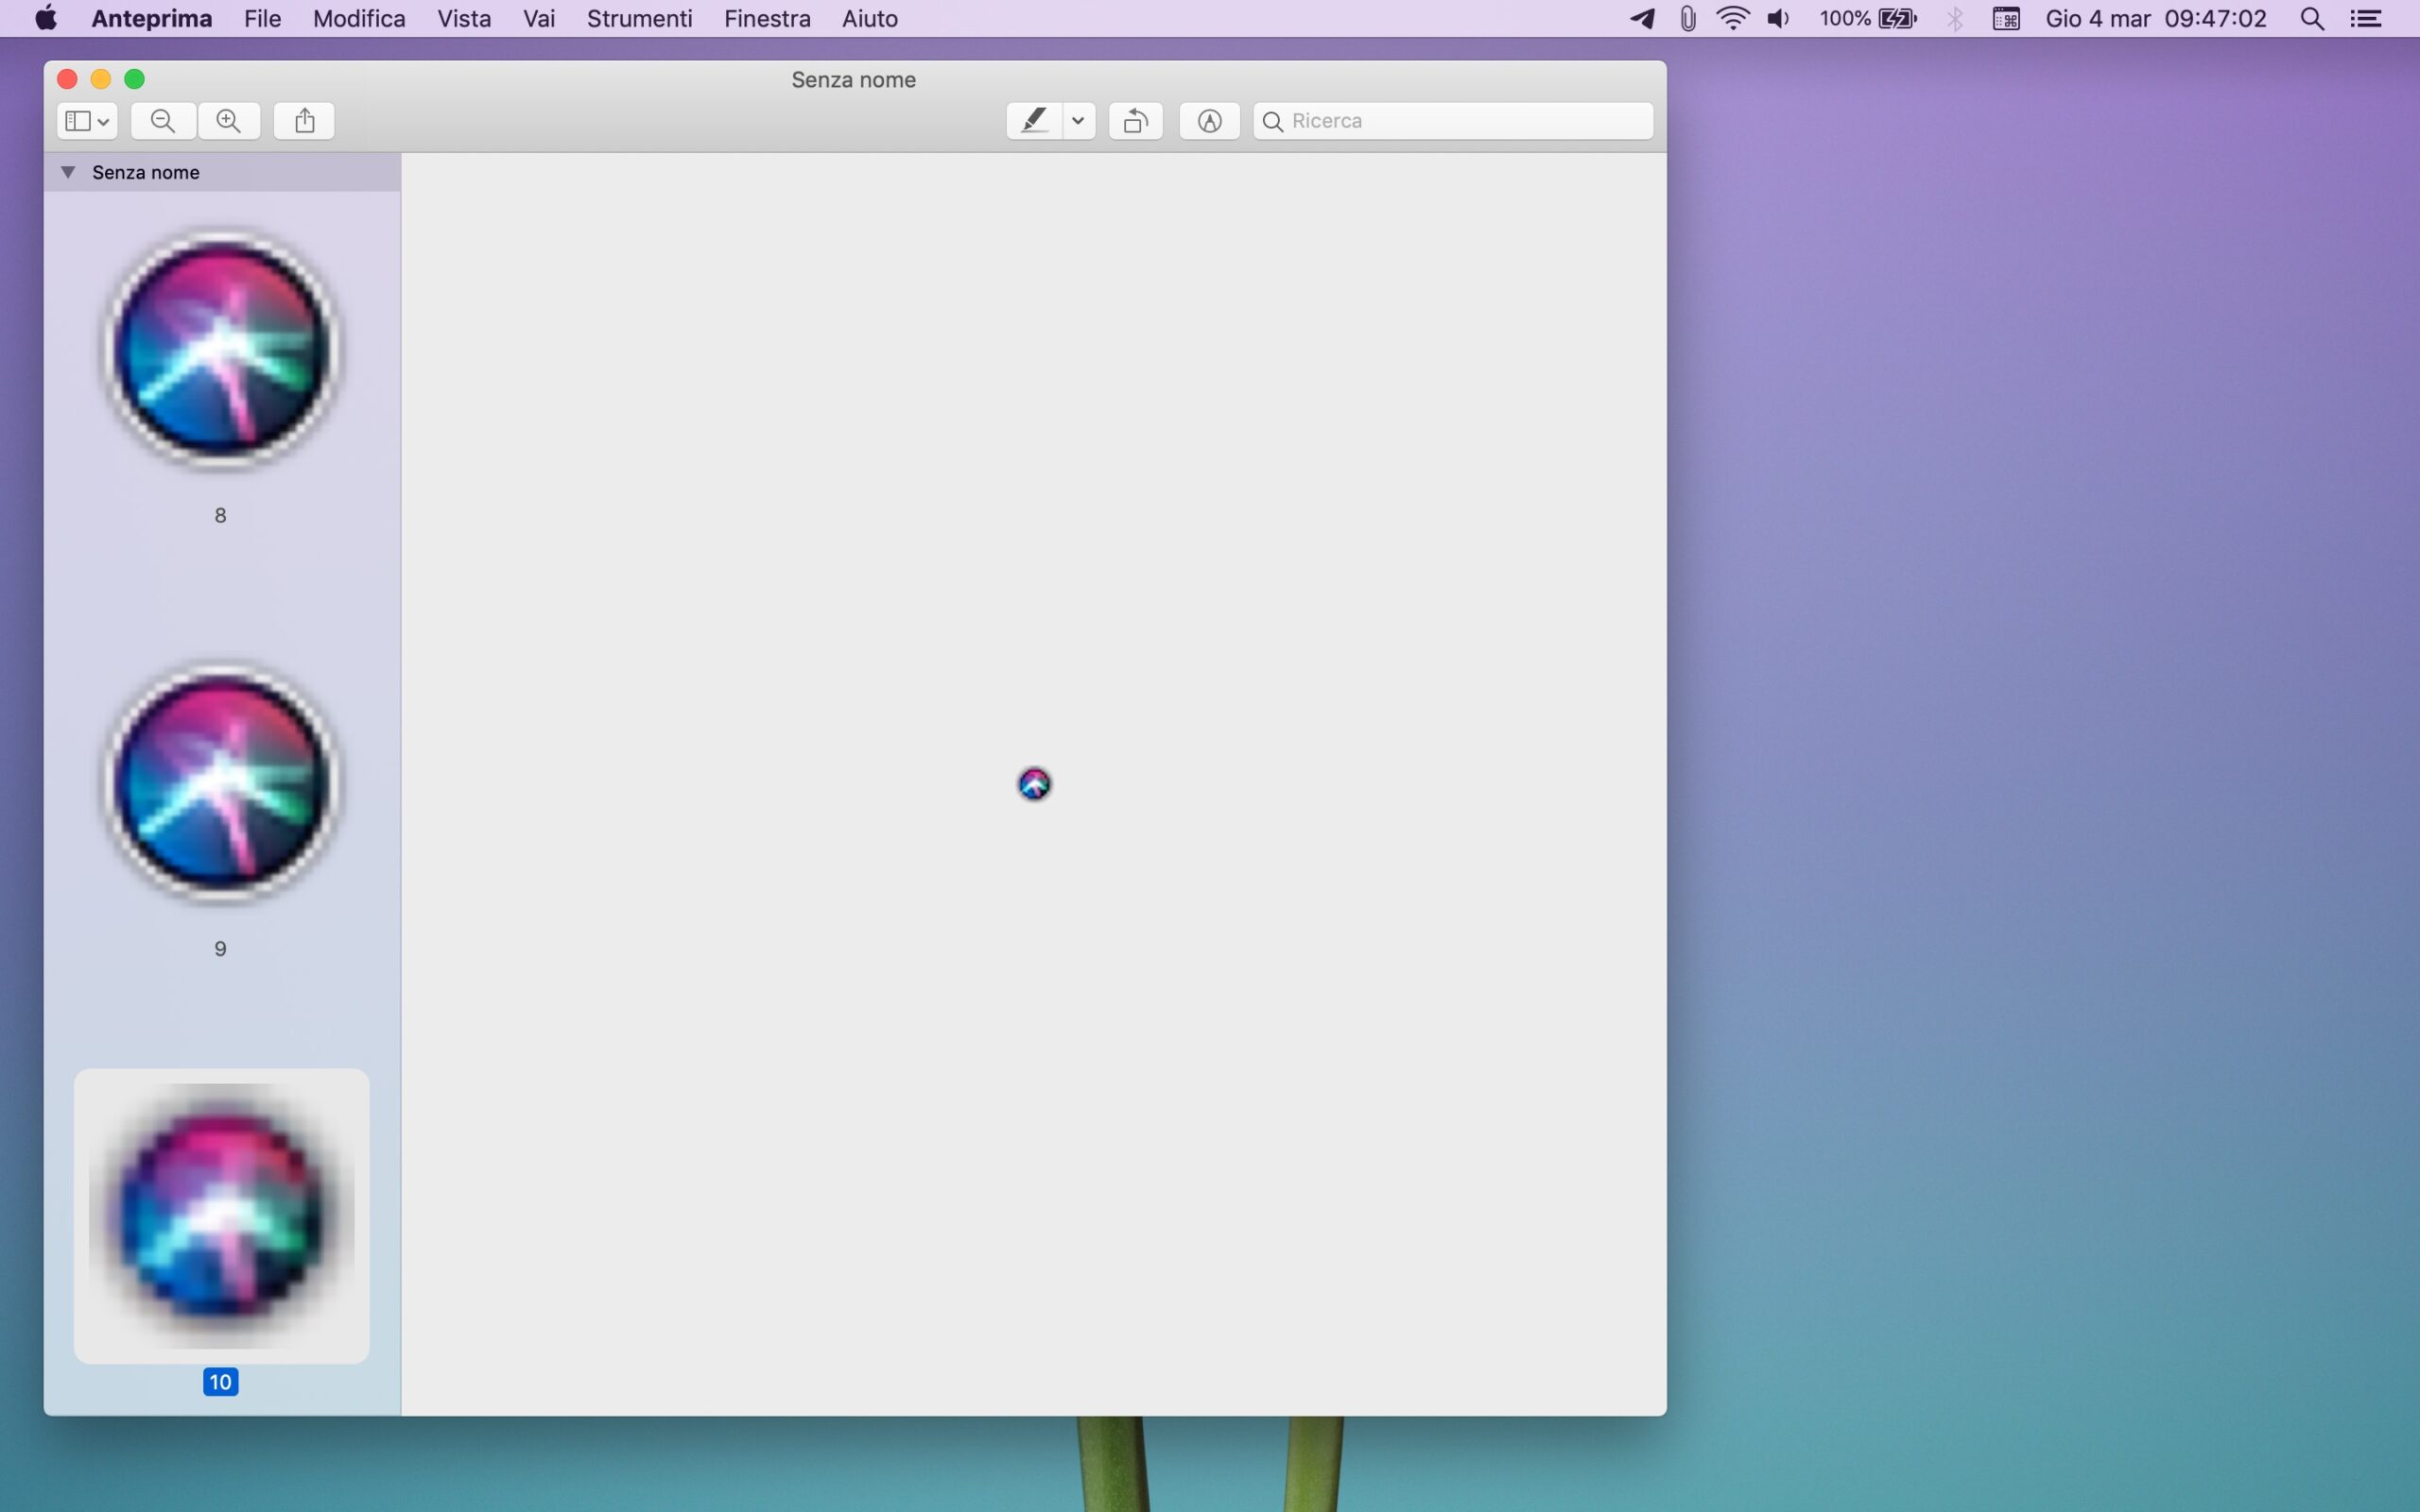The width and height of the screenshot is (2420, 1512).
Task: Open Notification Center list icon
Action: click(x=2366, y=19)
